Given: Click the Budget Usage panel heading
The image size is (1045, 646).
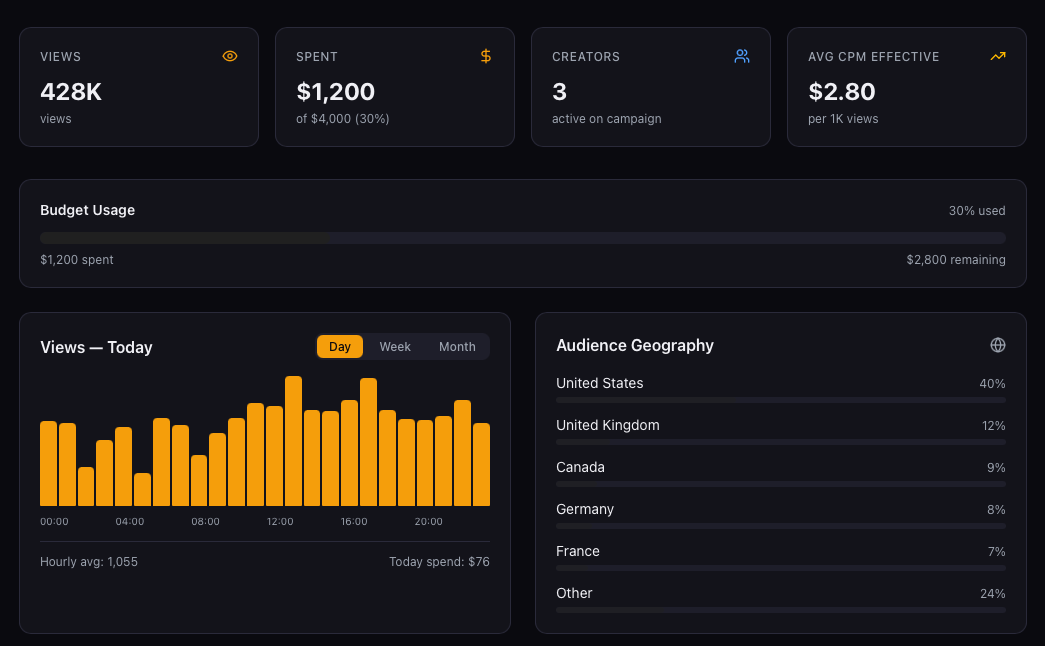Looking at the screenshot, I should 87,210.
